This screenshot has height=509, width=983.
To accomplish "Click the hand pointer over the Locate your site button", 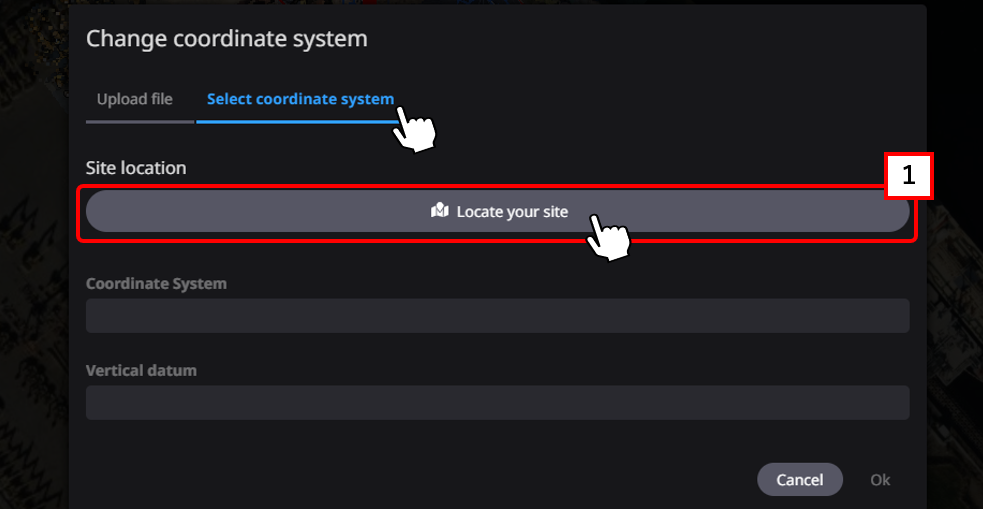I will coord(608,237).
